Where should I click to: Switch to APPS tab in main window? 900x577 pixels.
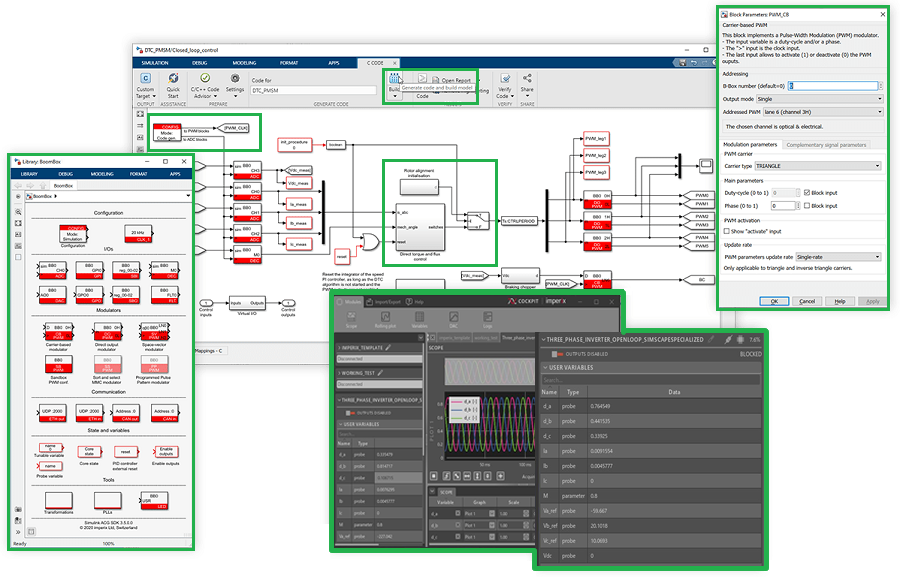point(333,63)
